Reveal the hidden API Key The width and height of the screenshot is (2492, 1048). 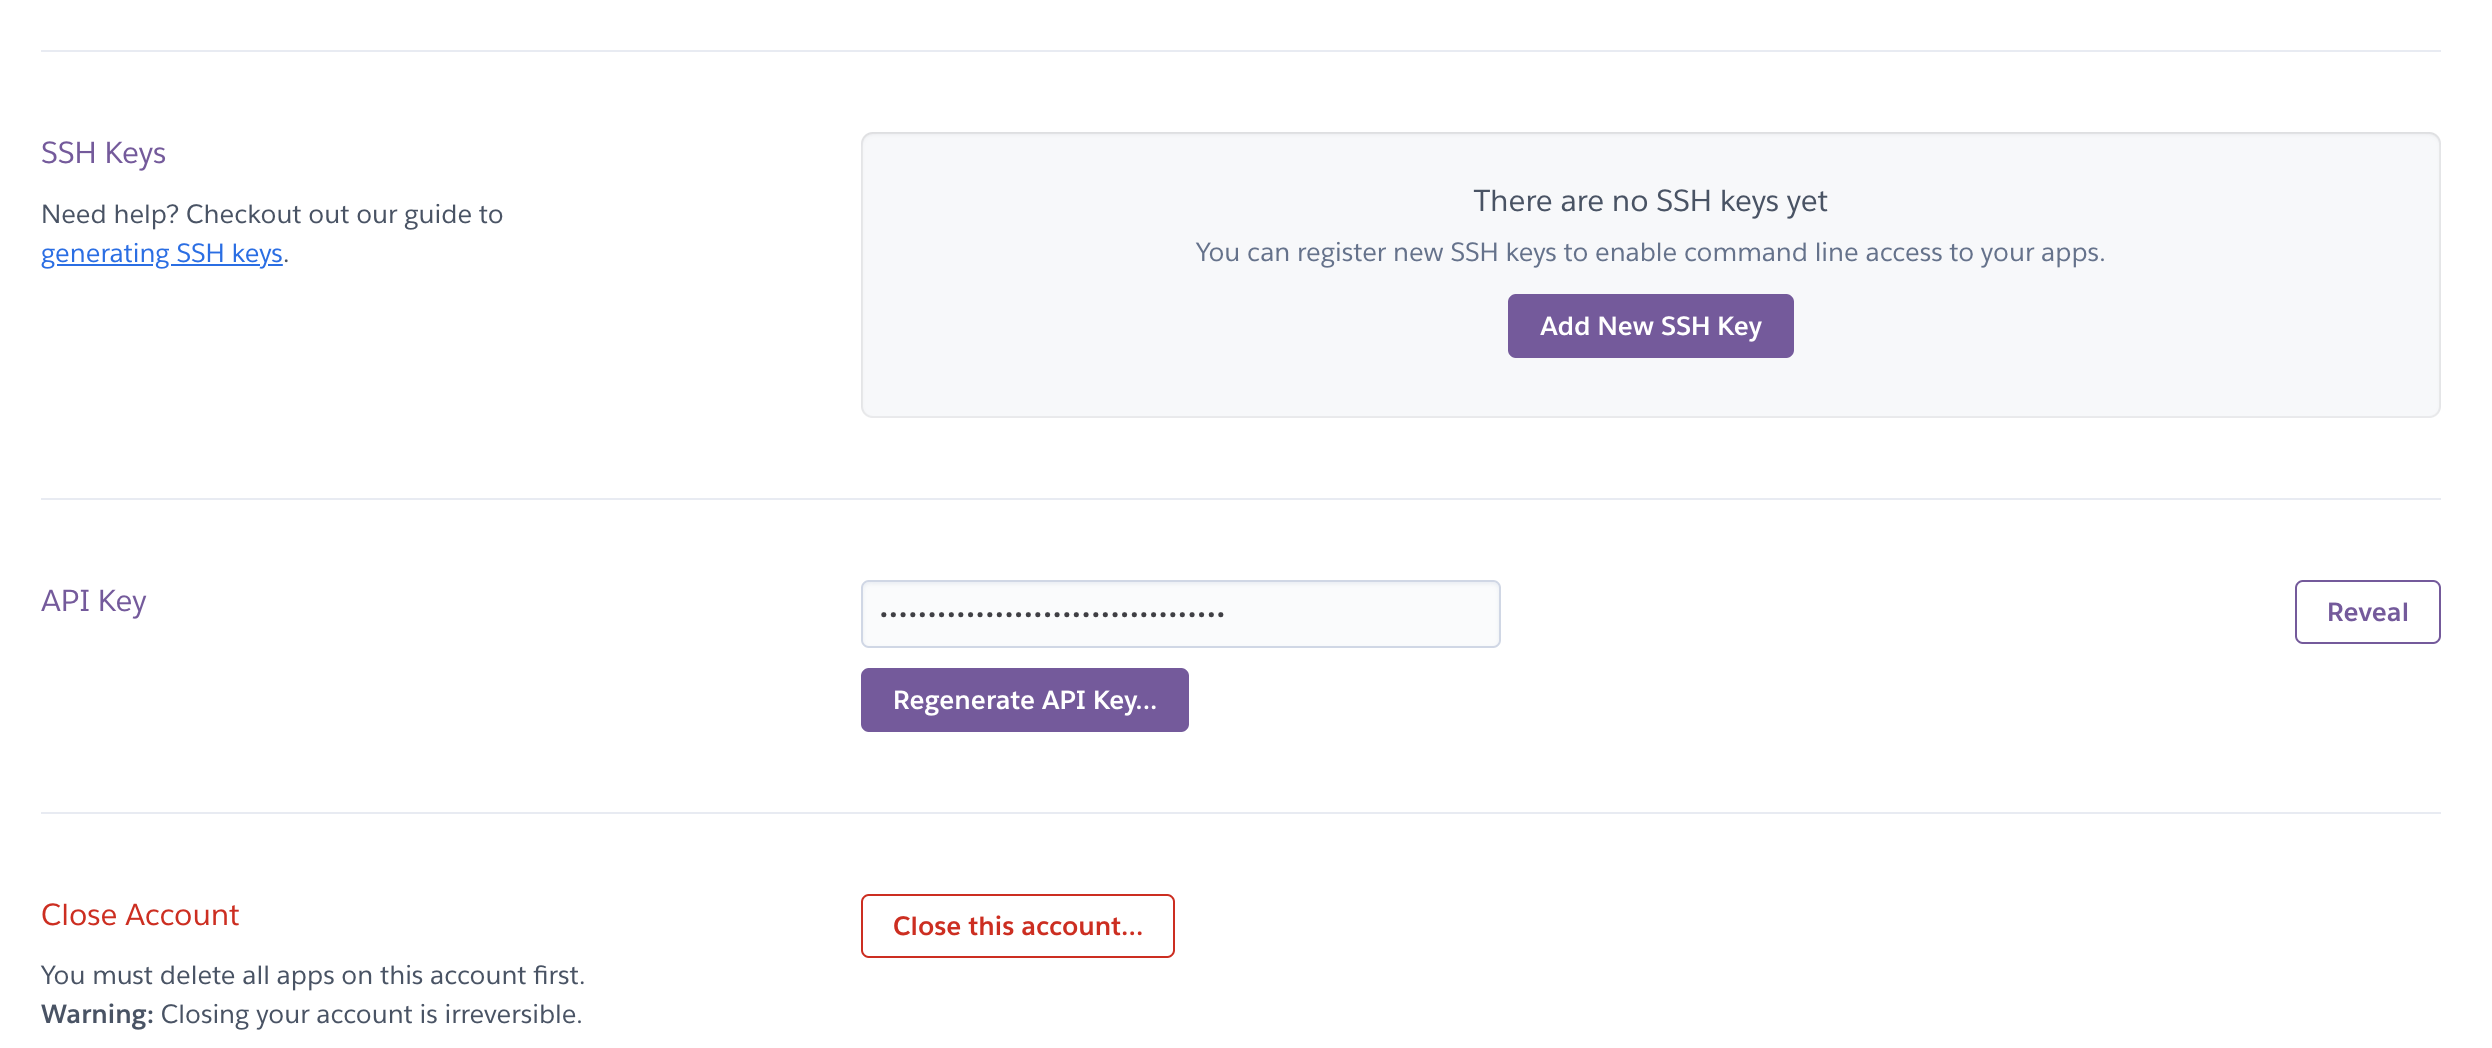tap(2366, 611)
